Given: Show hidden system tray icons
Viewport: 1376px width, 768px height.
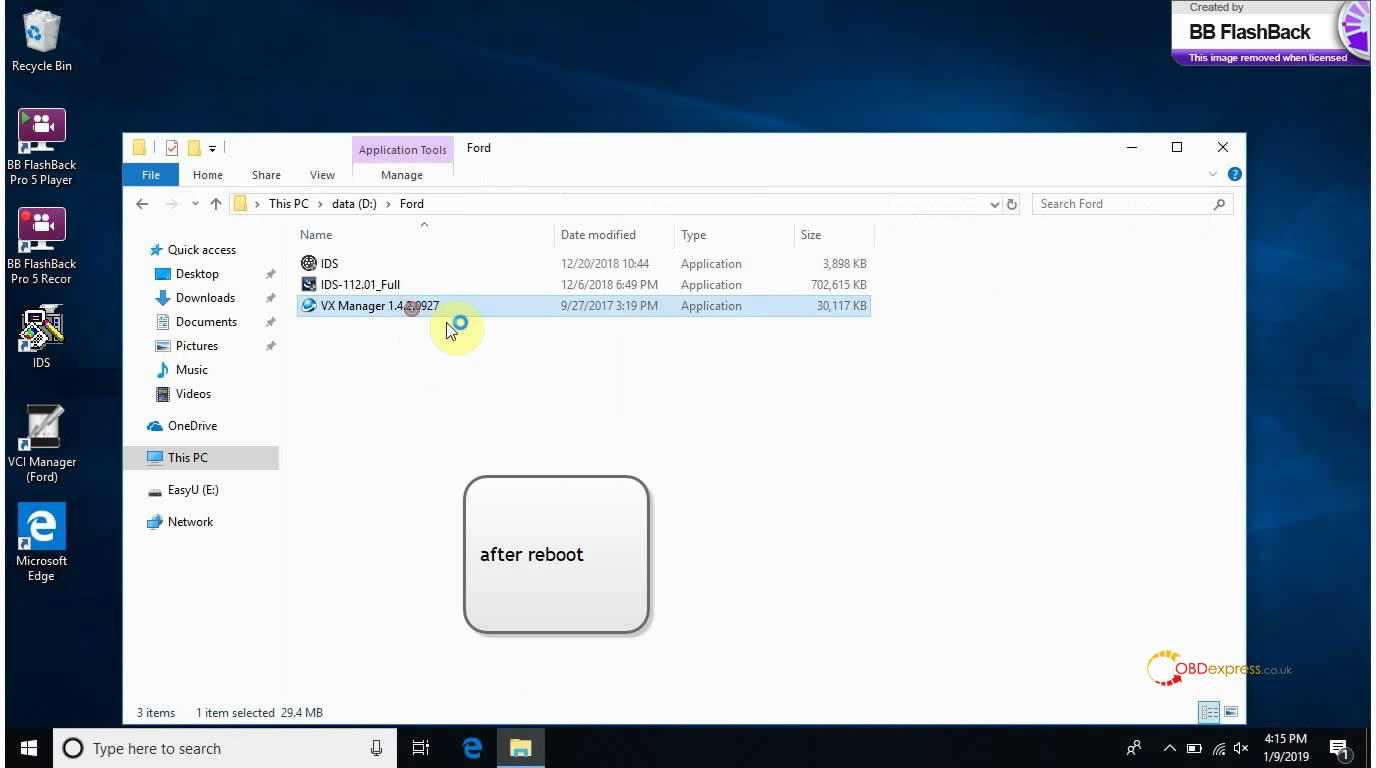Looking at the screenshot, I should (1169, 748).
